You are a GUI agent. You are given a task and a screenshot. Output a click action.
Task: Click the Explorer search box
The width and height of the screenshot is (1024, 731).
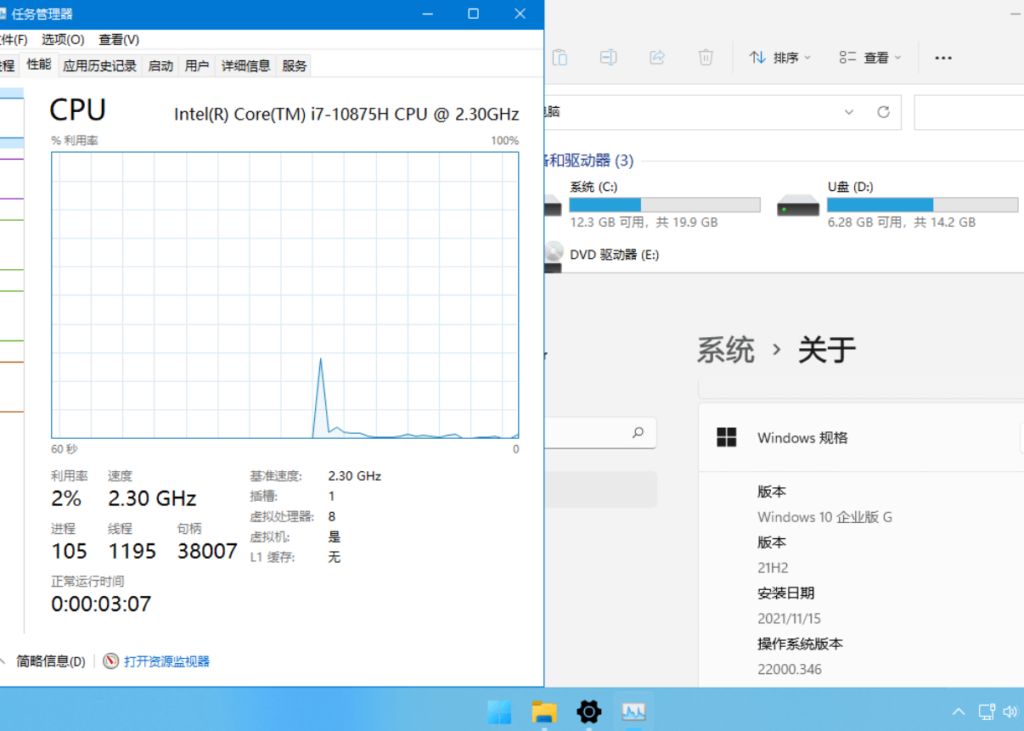coord(968,112)
